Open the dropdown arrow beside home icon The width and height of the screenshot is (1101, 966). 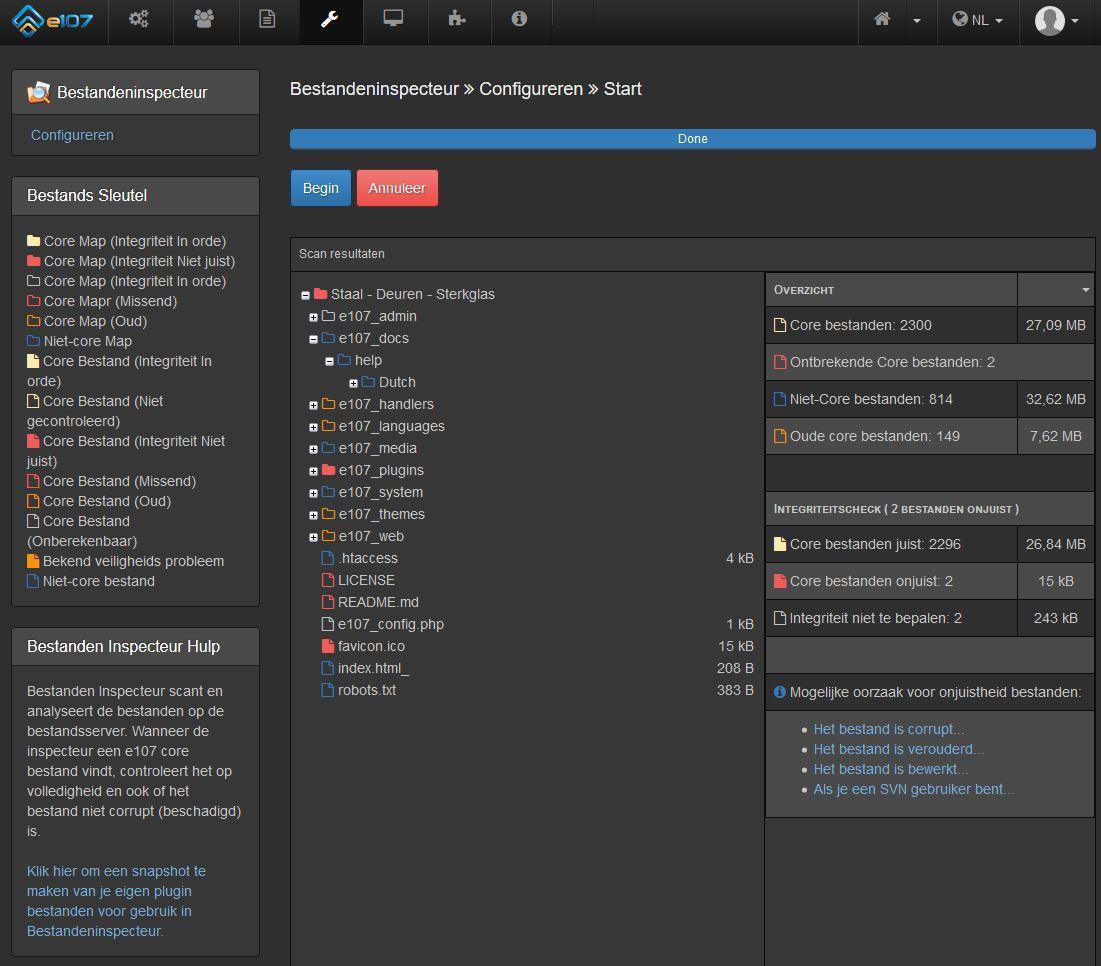tap(917, 21)
